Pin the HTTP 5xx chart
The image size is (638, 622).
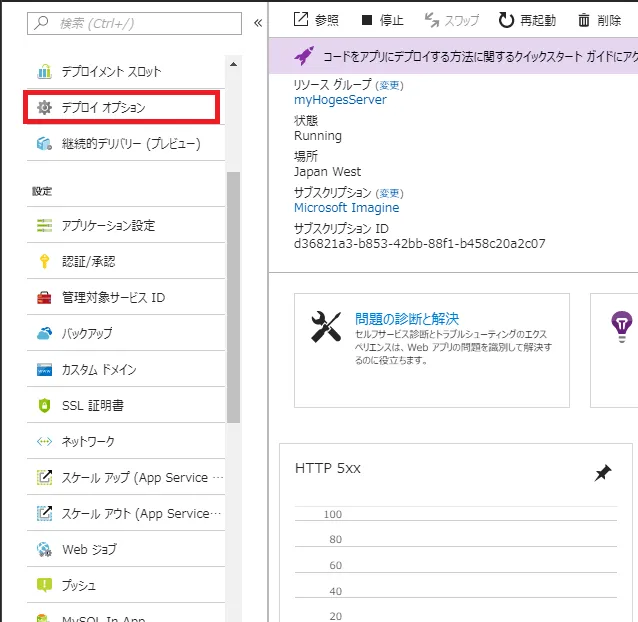(x=602, y=473)
